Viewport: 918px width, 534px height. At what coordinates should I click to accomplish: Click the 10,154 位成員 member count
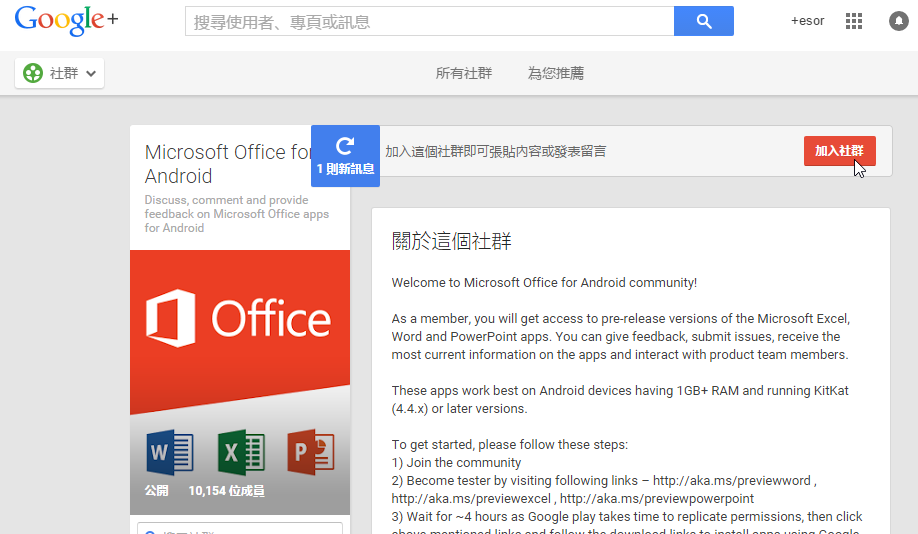[x=227, y=491]
